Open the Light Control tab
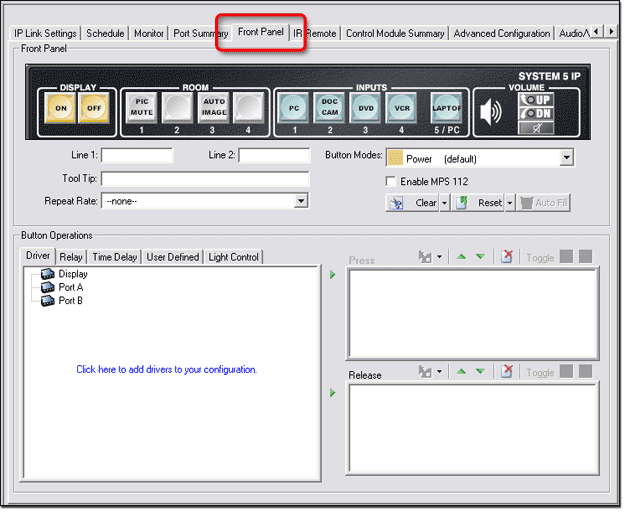 pos(233,257)
